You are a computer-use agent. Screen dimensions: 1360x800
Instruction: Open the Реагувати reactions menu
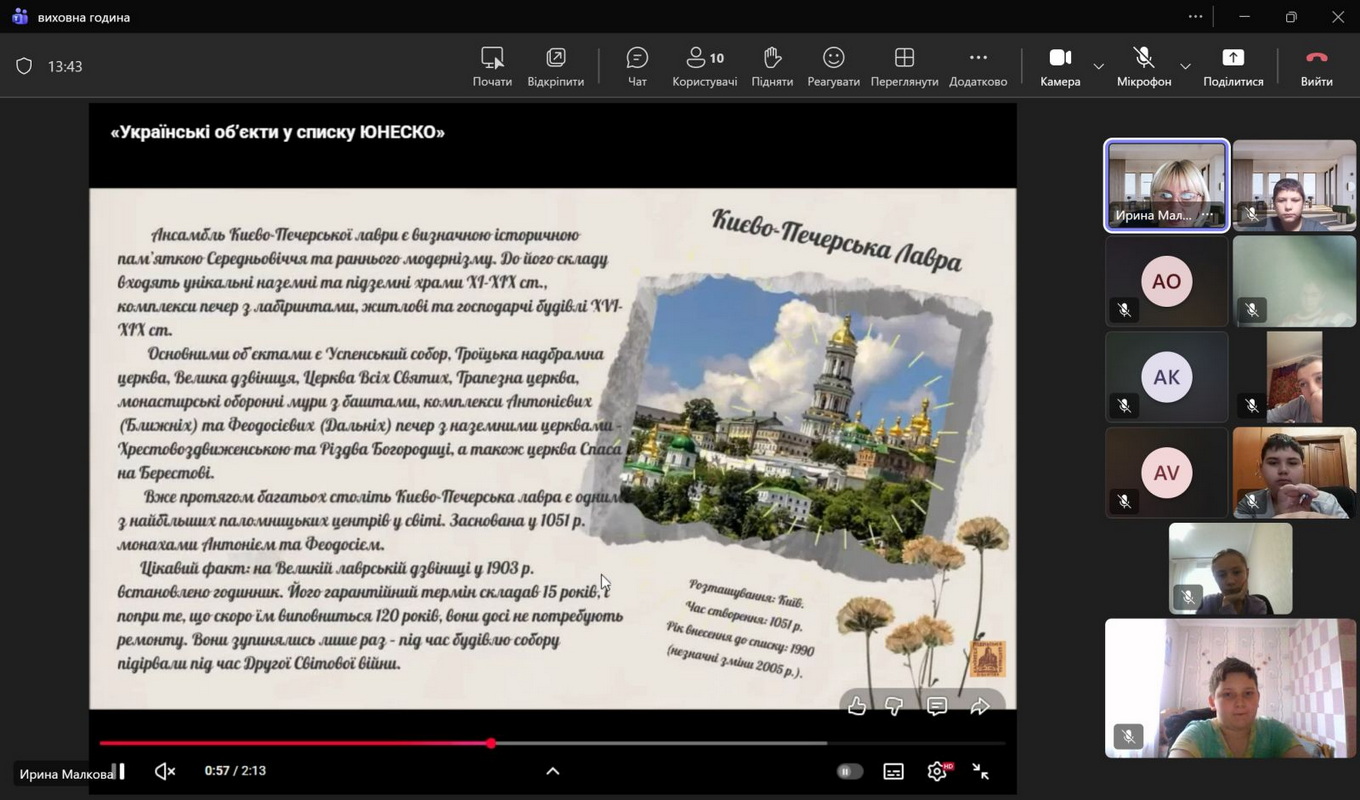(833, 67)
